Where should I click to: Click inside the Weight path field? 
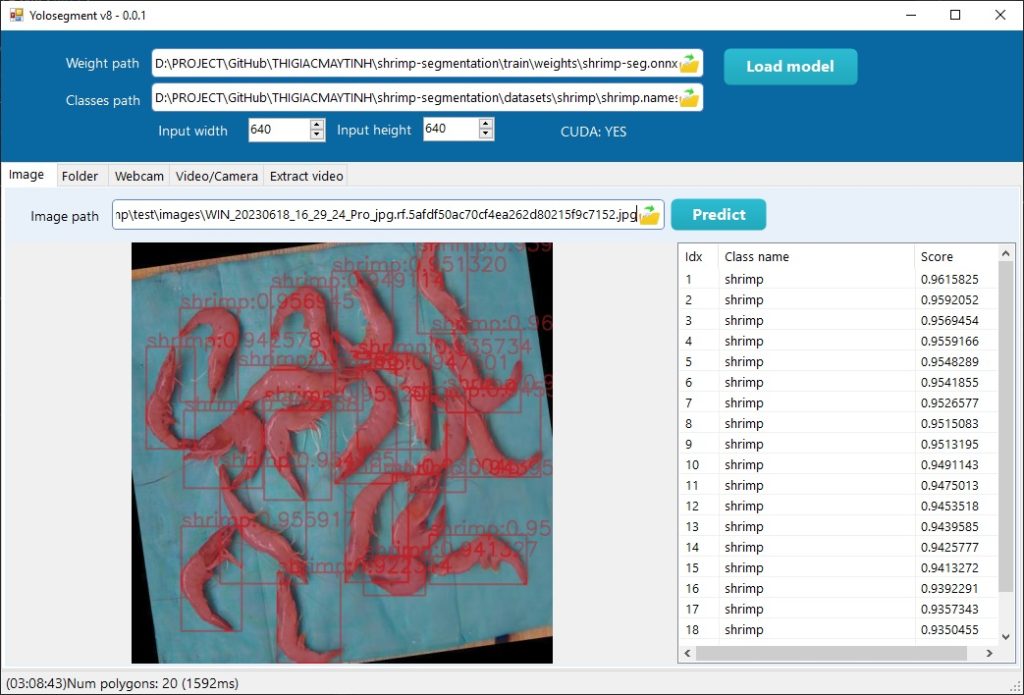point(400,62)
